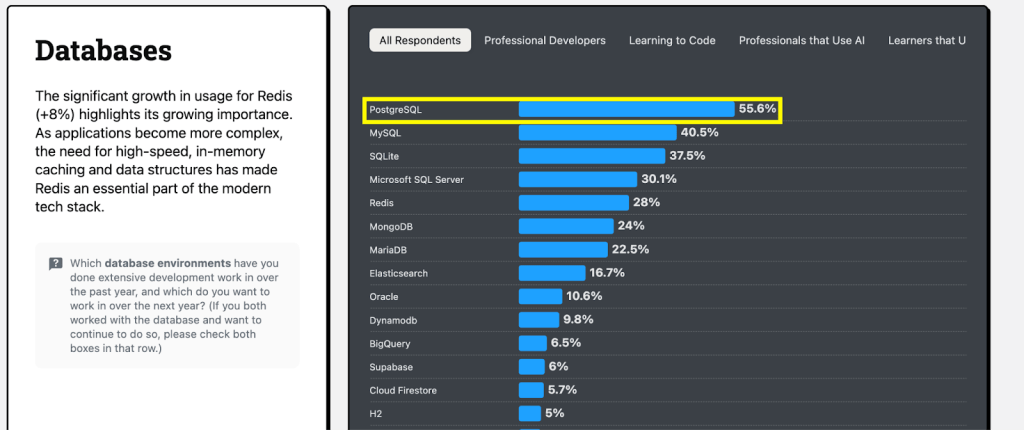This screenshot has height=430, width=1024.
Task: Switch to the Professional Developers tab
Action: [545, 40]
